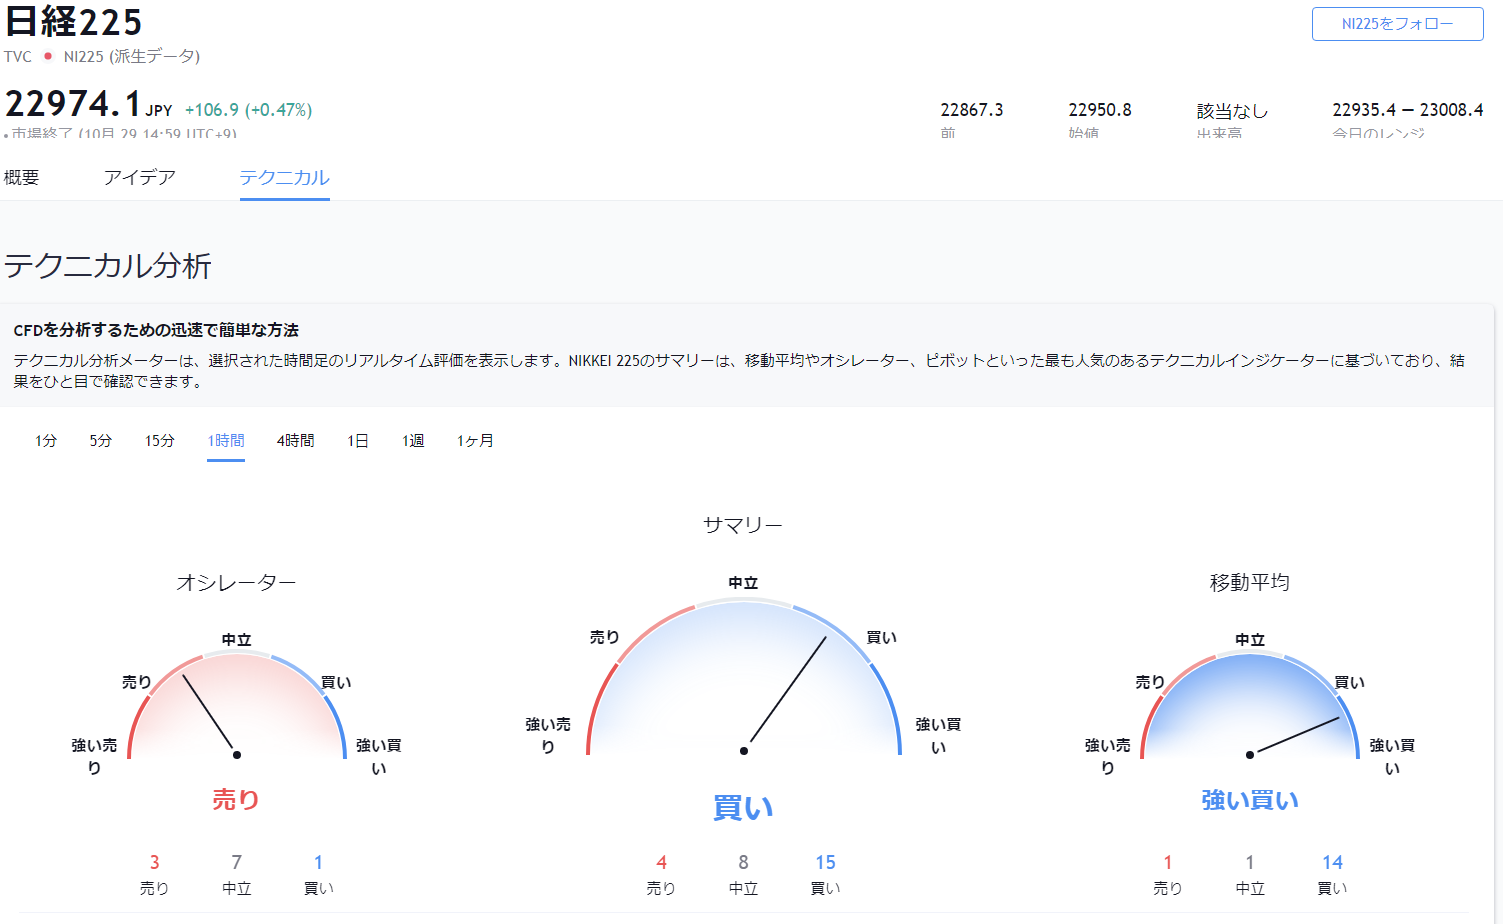Click the NI225をフォロー button
1503x924 pixels.
click(x=1397, y=24)
